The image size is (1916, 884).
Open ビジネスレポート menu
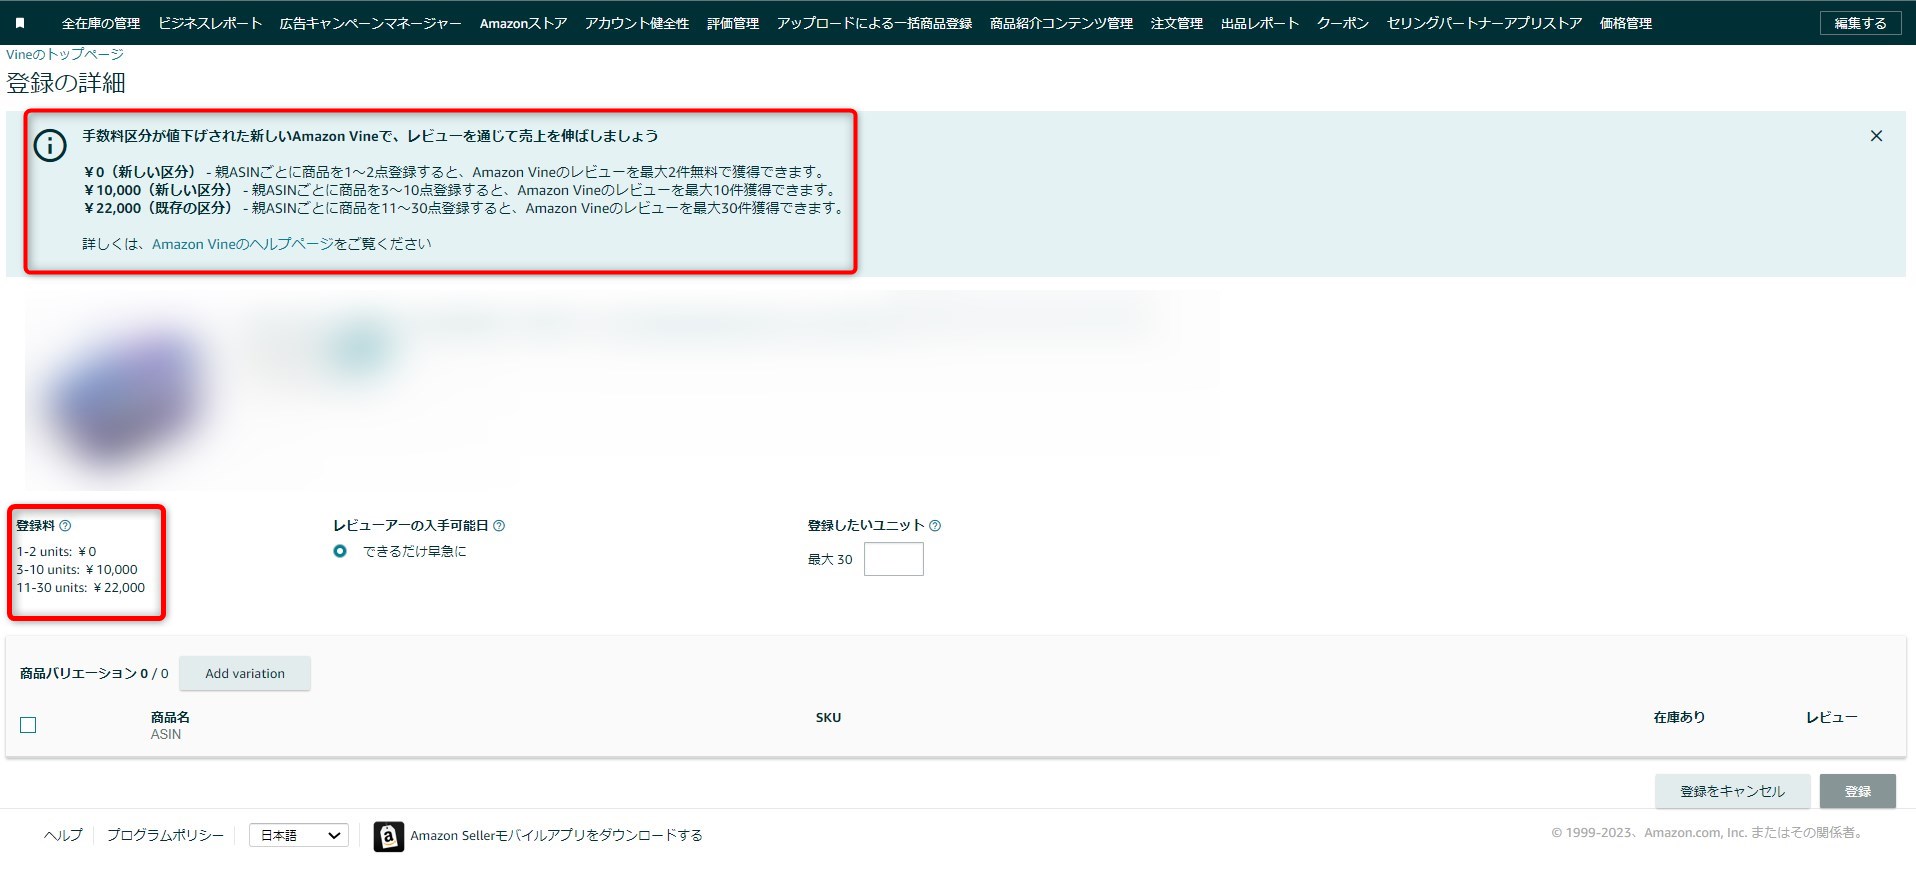click(210, 23)
